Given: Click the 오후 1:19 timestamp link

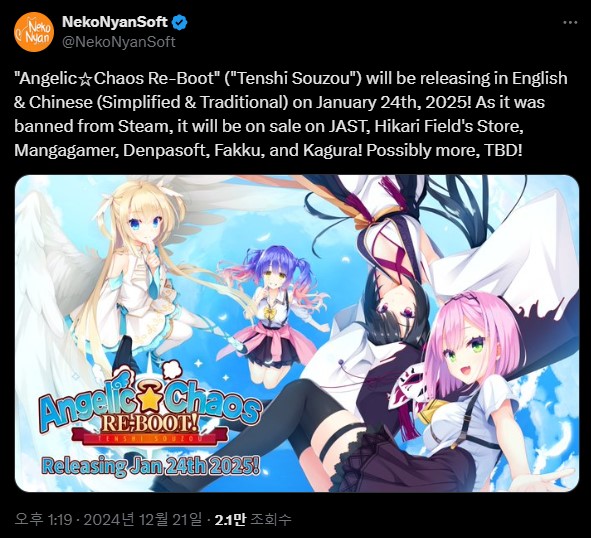Looking at the screenshot, I should click(x=43, y=520).
